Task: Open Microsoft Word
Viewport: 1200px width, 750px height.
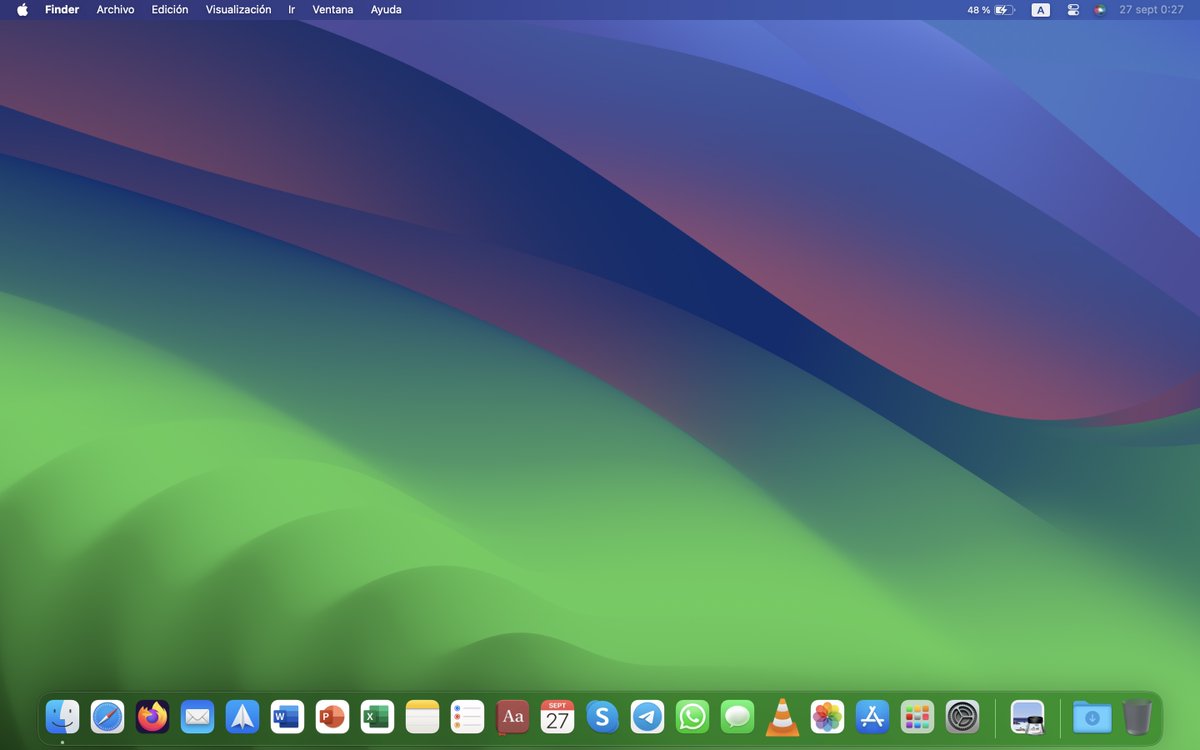Action: (287, 716)
